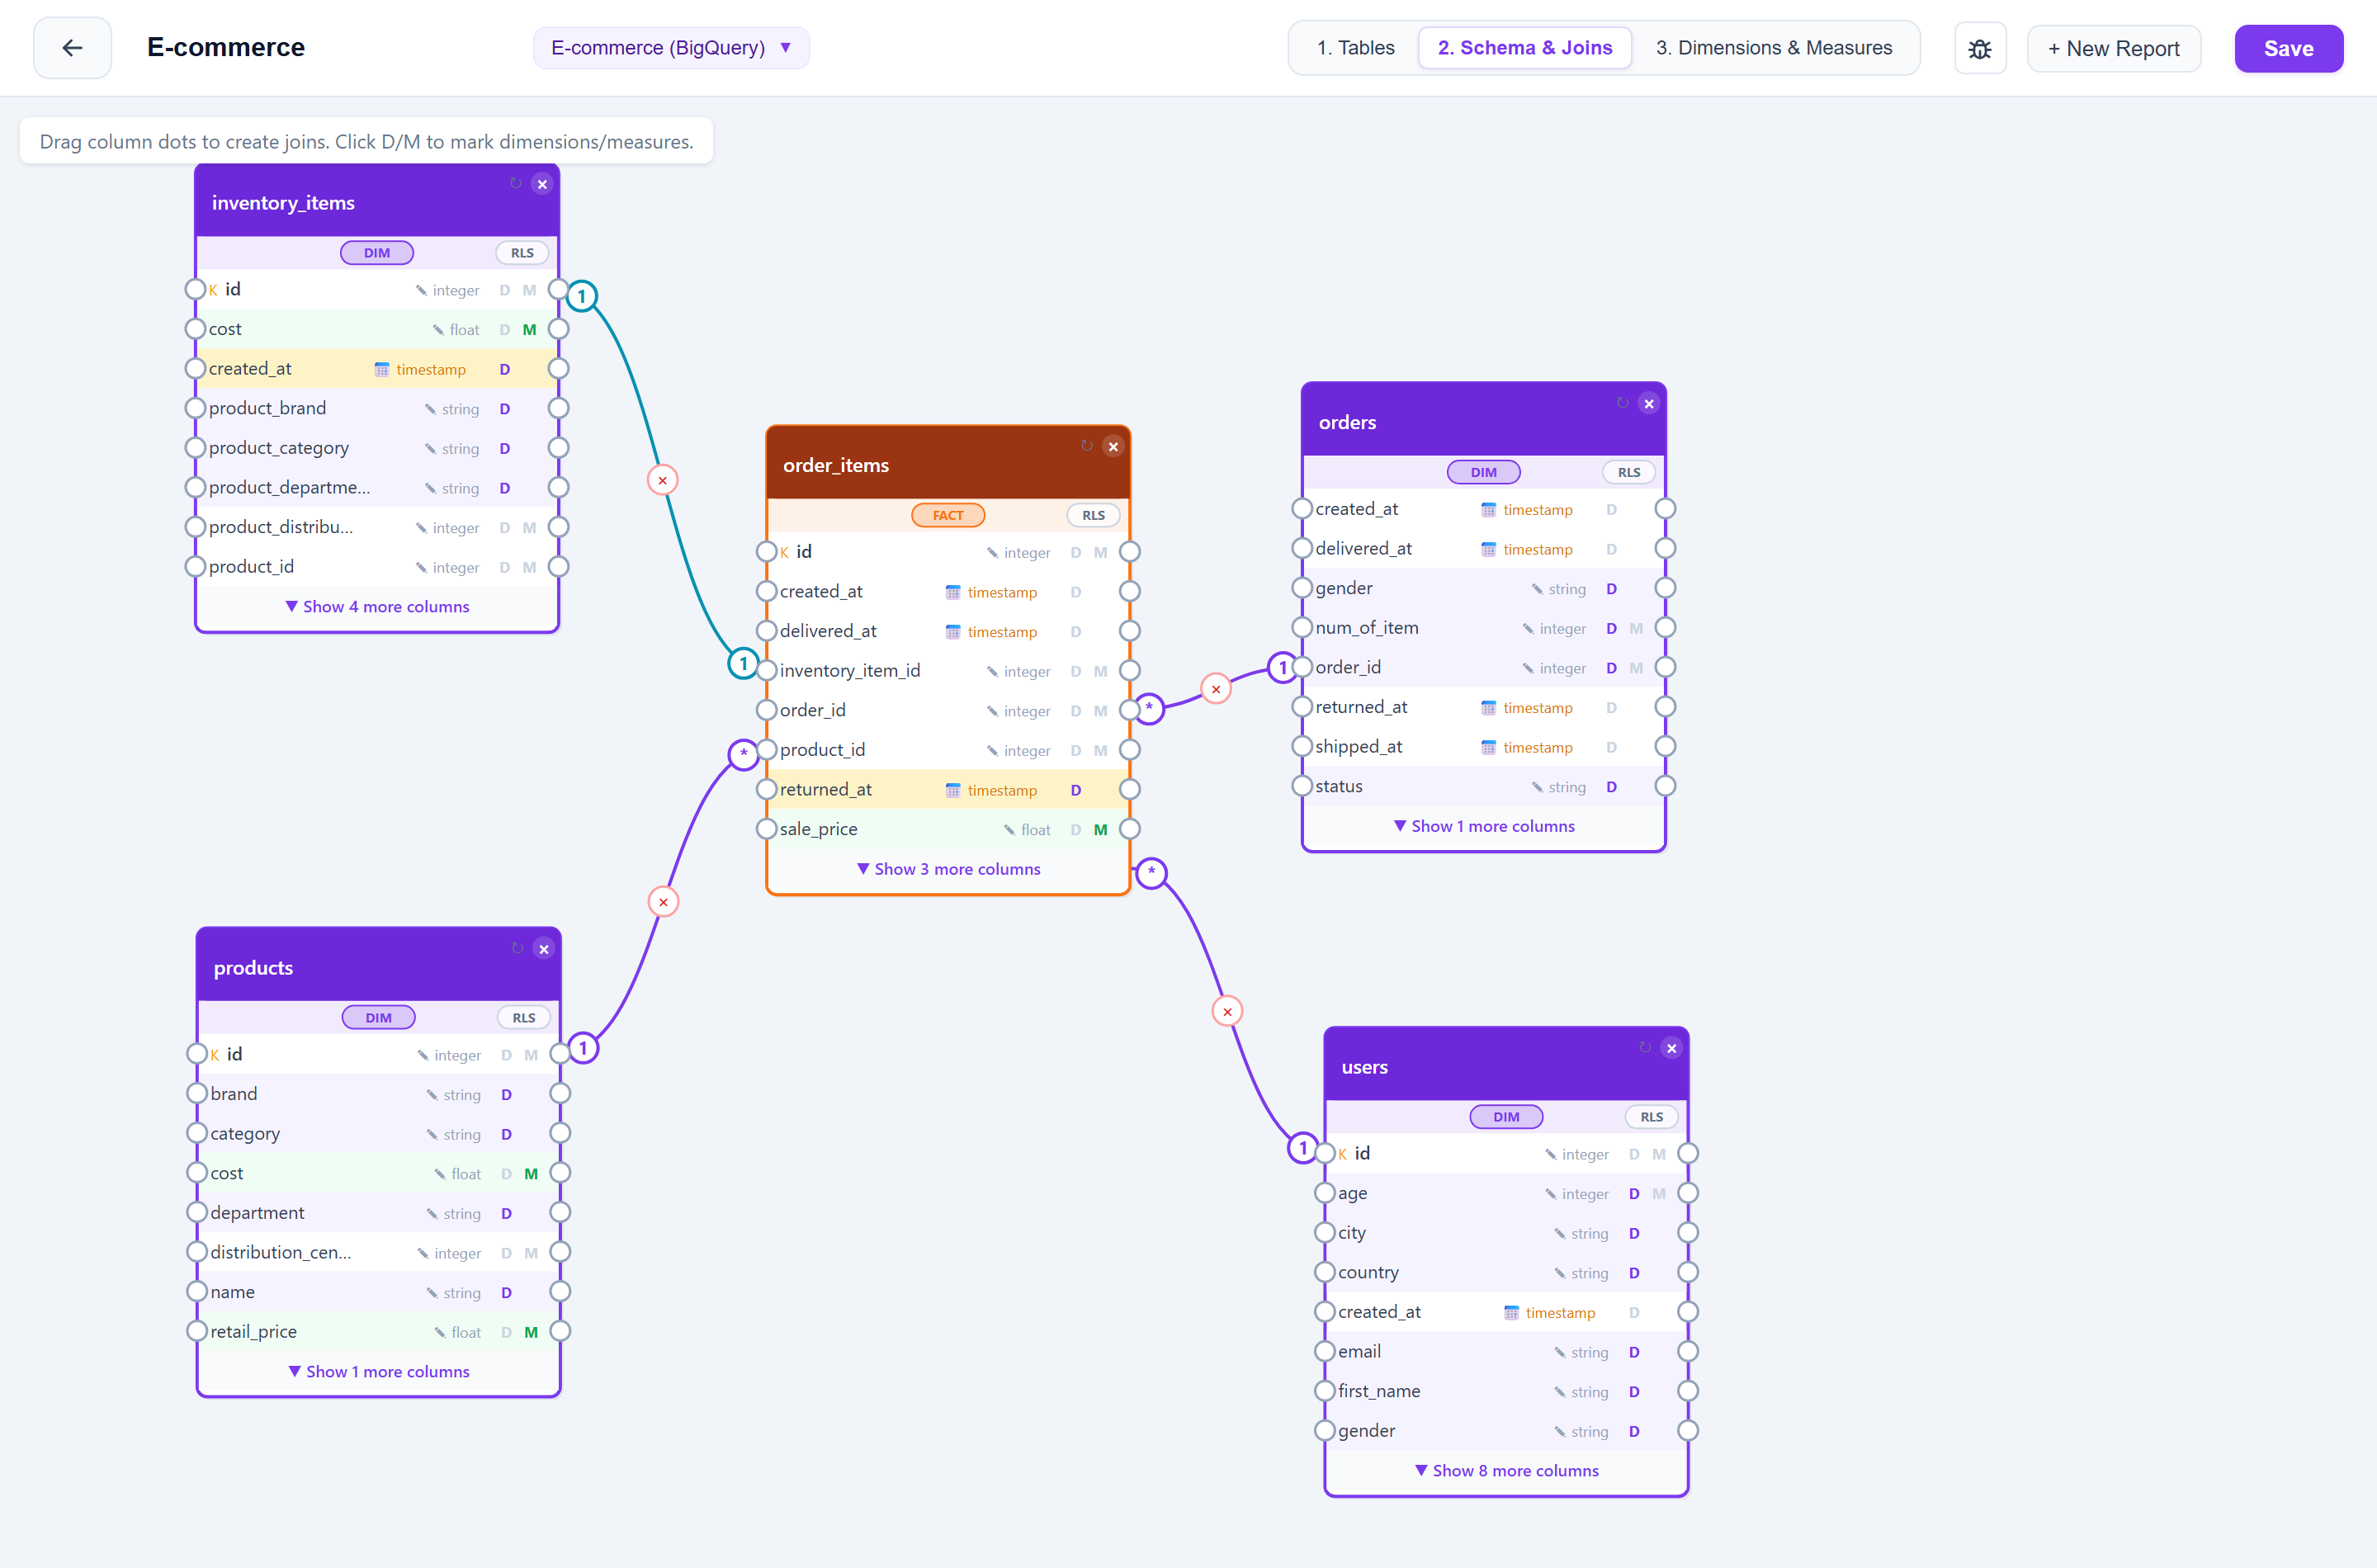The width and height of the screenshot is (2377, 1568).
Task: Toggle dimension D on inventory_items product_brand
Action: coord(505,409)
